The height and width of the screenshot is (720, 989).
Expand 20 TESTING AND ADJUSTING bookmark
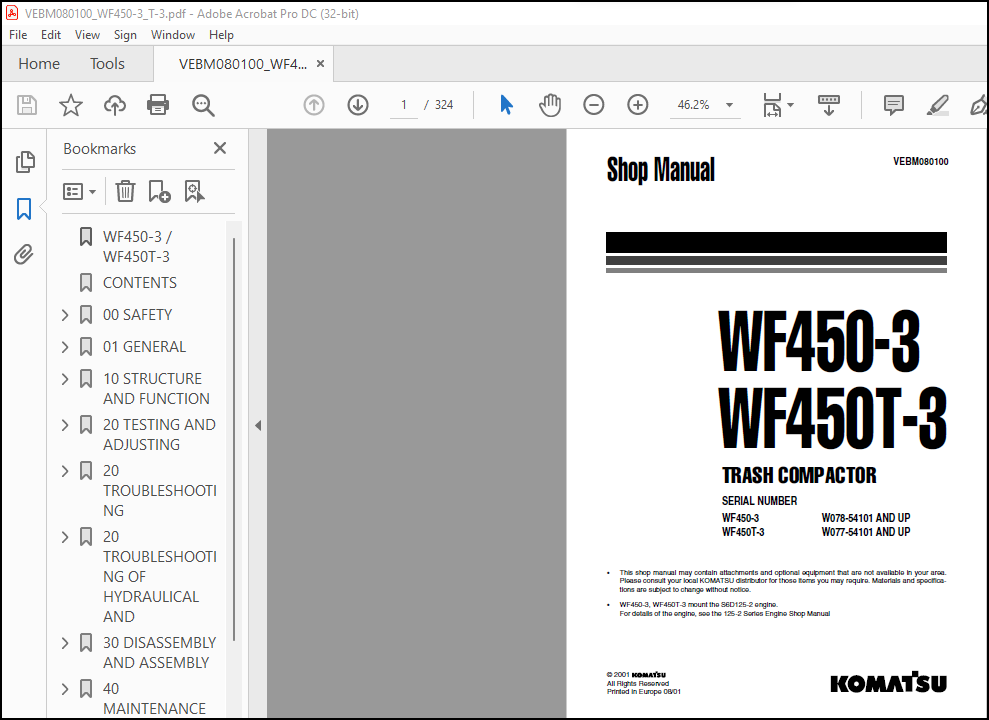click(x=65, y=425)
